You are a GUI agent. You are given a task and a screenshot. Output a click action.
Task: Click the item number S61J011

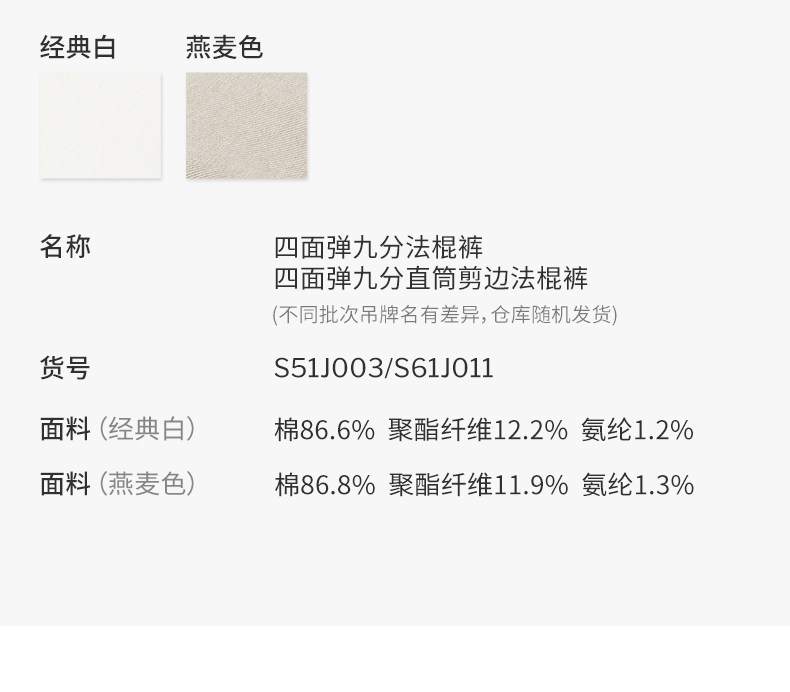click(x=443, y=369)
